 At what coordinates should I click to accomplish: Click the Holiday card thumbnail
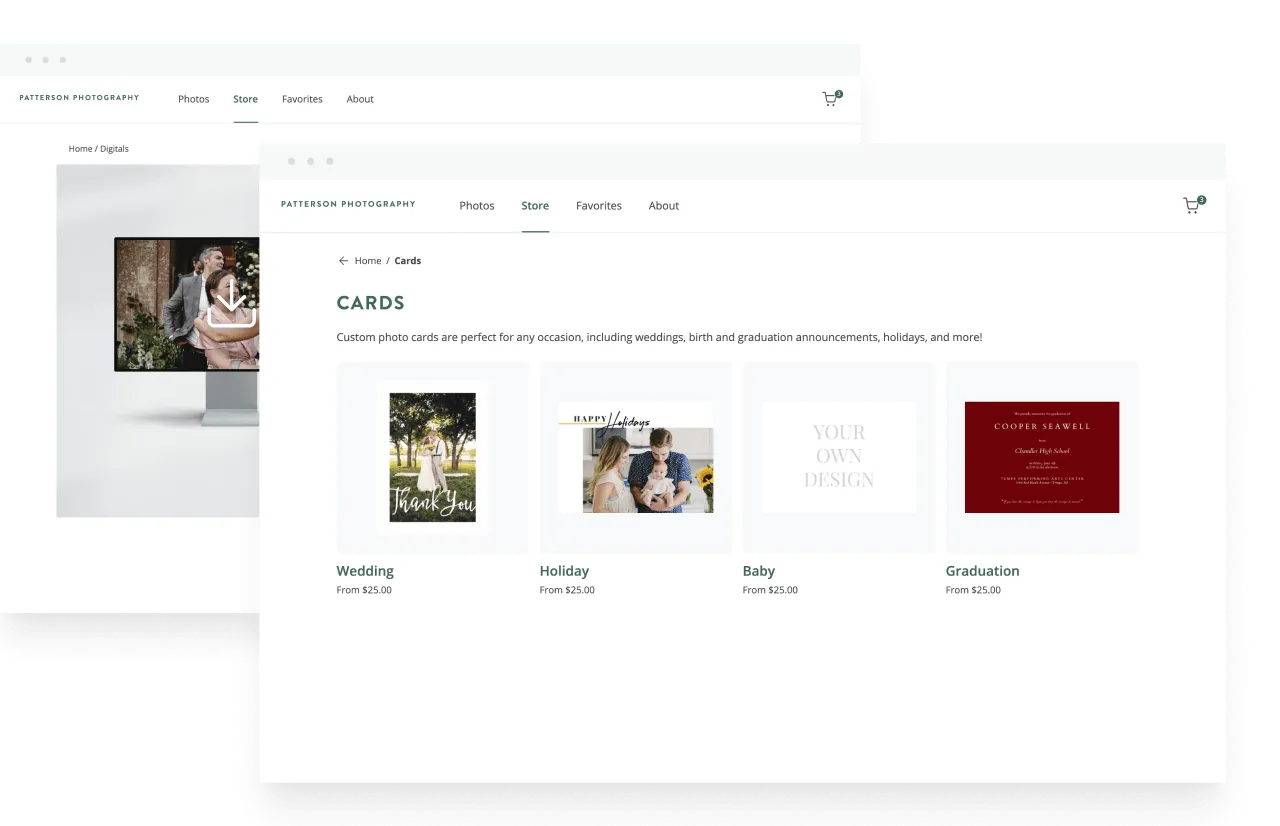[x=635, y=457]
